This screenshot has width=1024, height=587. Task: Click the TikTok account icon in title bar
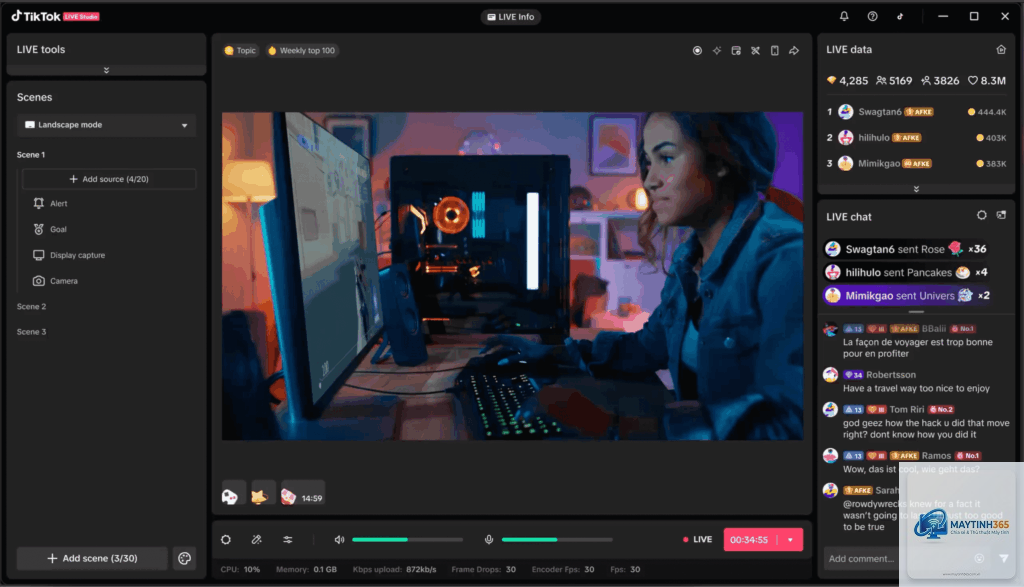[x=900, y=16]
